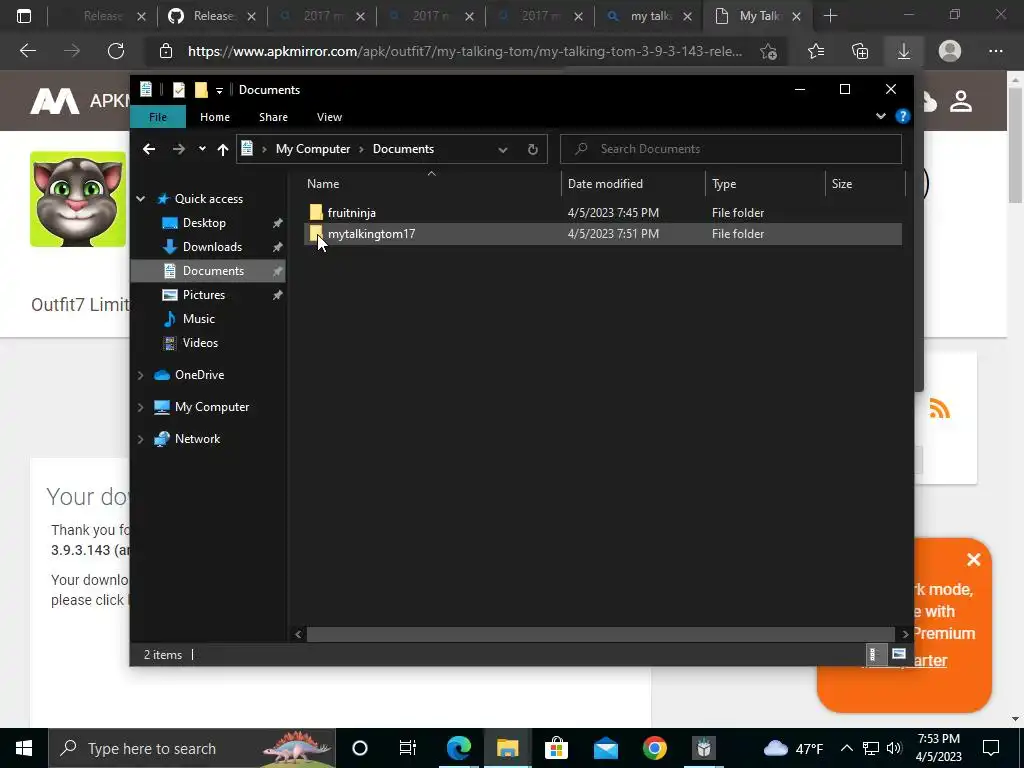
Task: Click the horizontal scrollbar in file list
Action: (x=601, y=634)
